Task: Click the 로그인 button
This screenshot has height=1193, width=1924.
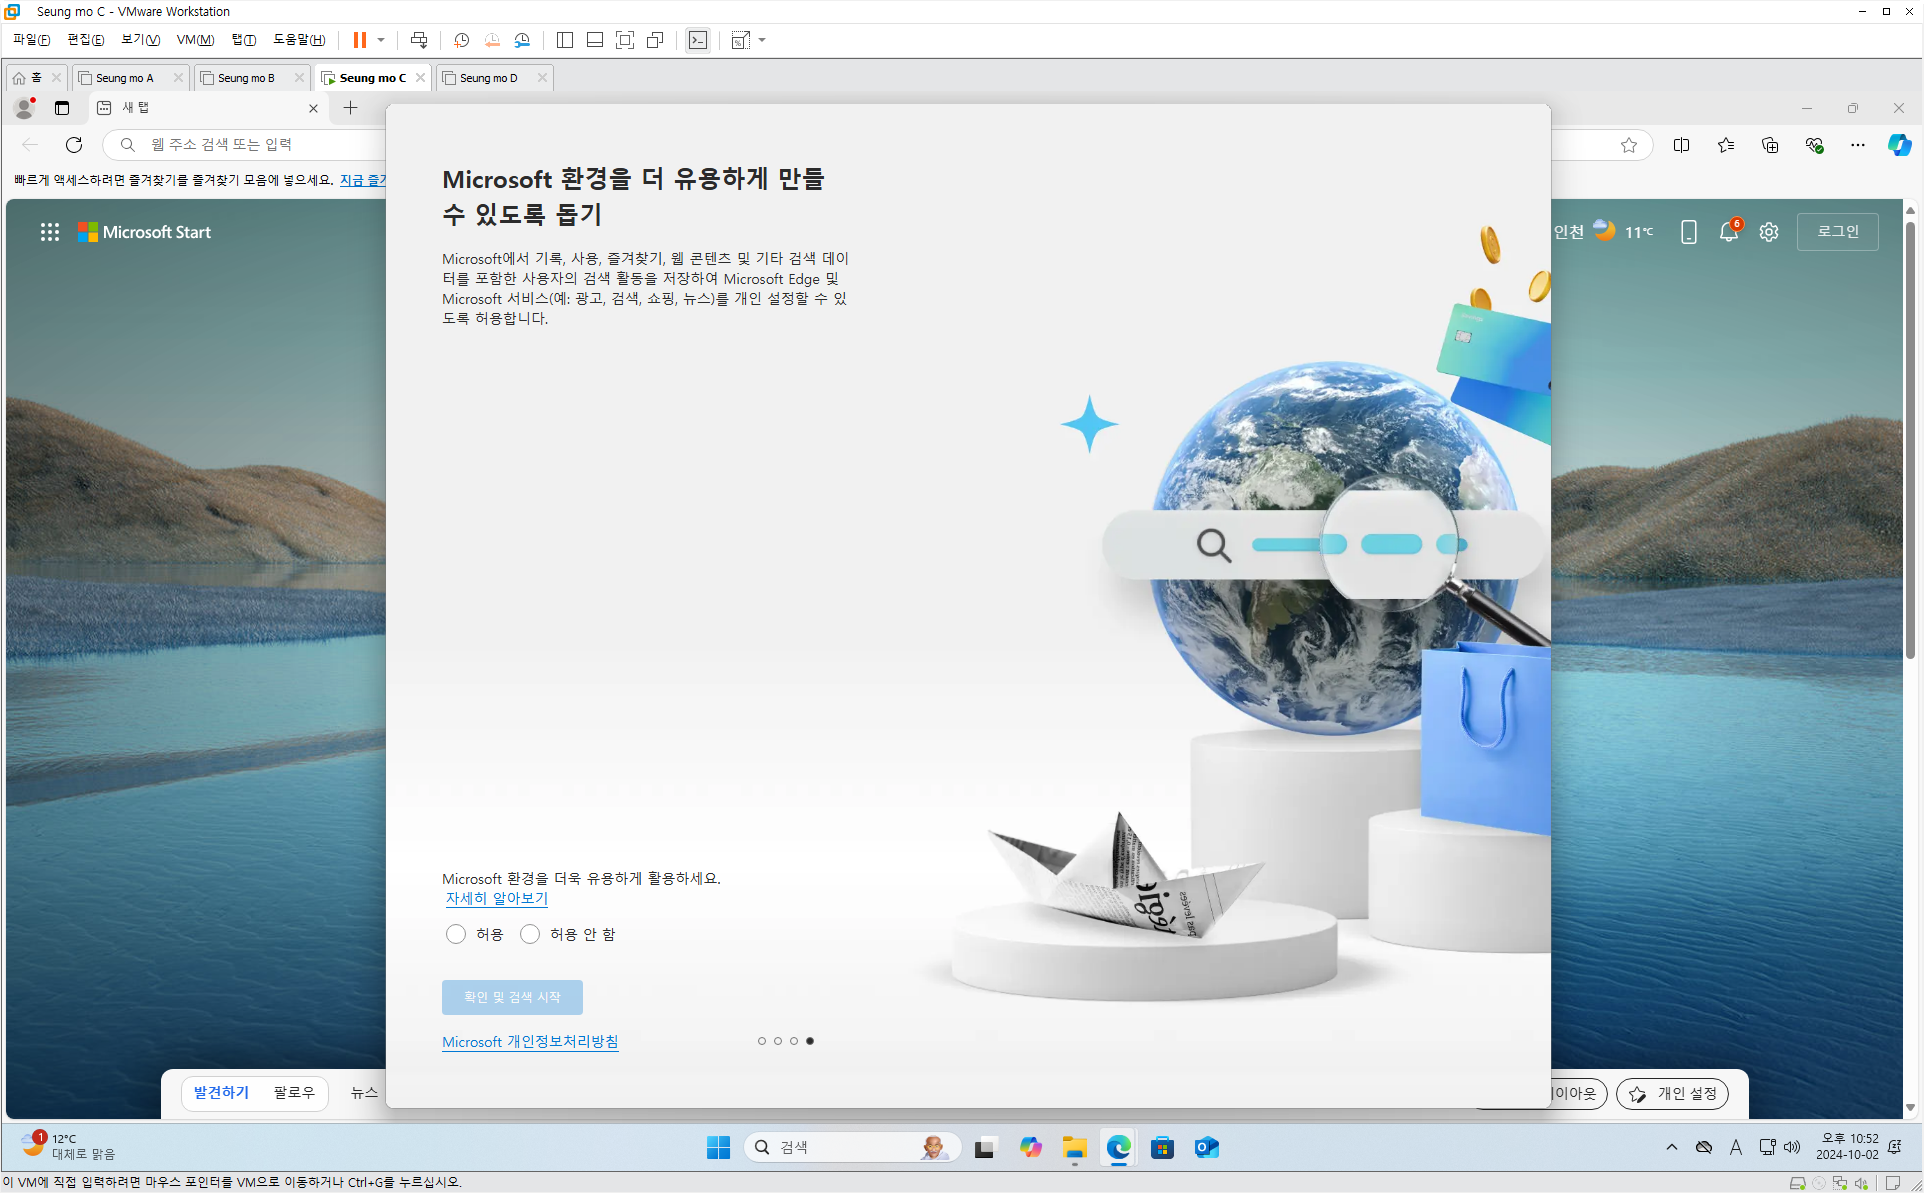Action: [x=1837, y=232]
